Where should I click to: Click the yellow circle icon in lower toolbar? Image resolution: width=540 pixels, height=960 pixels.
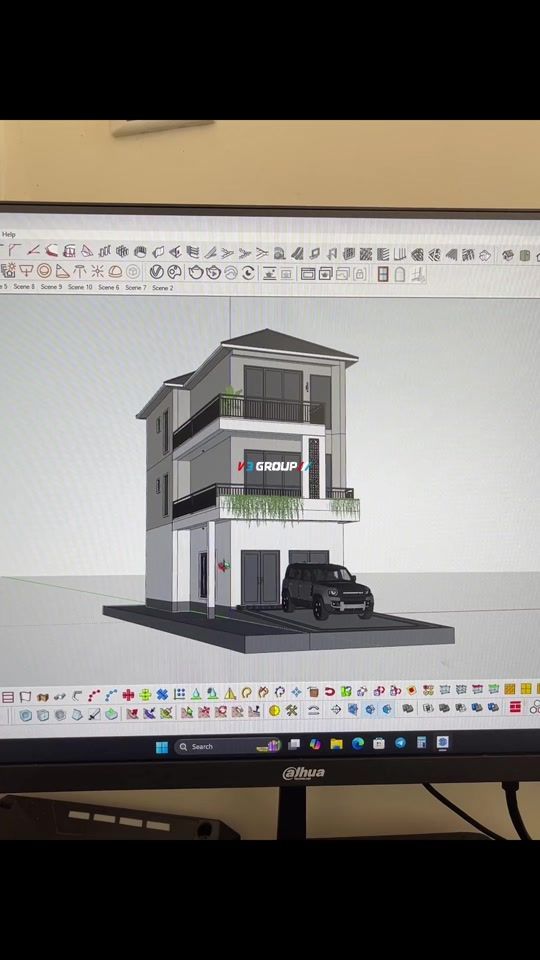pos(274,711)
